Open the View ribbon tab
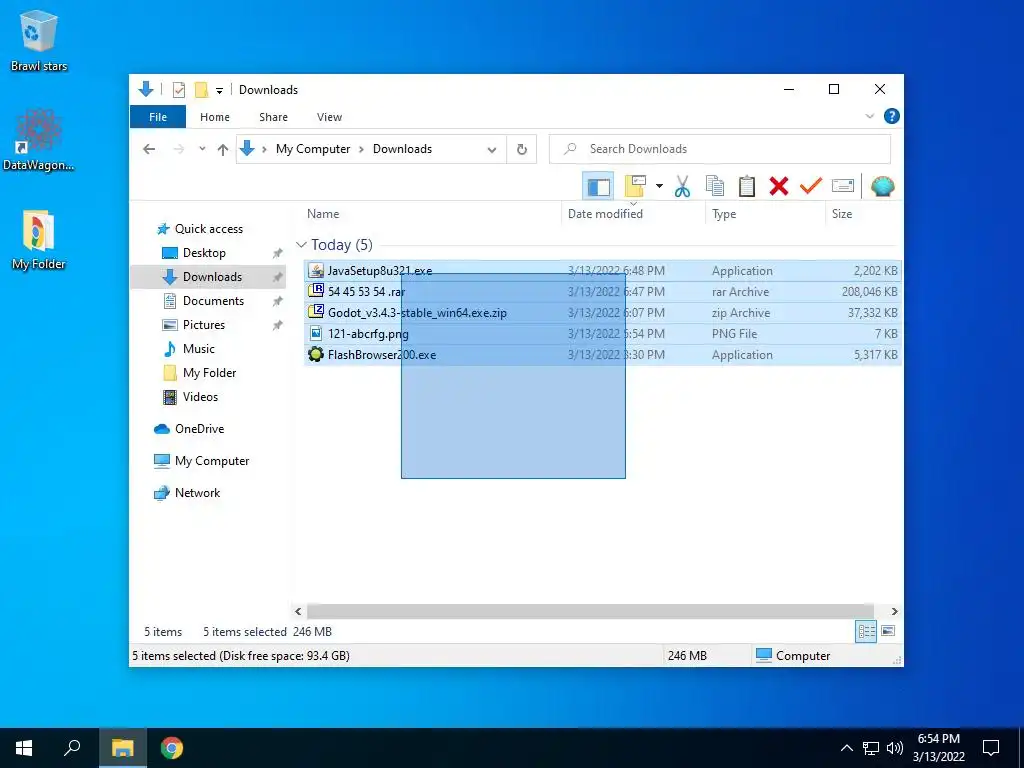The height and width of the screenshot is (768, 1024). point(329,117)
